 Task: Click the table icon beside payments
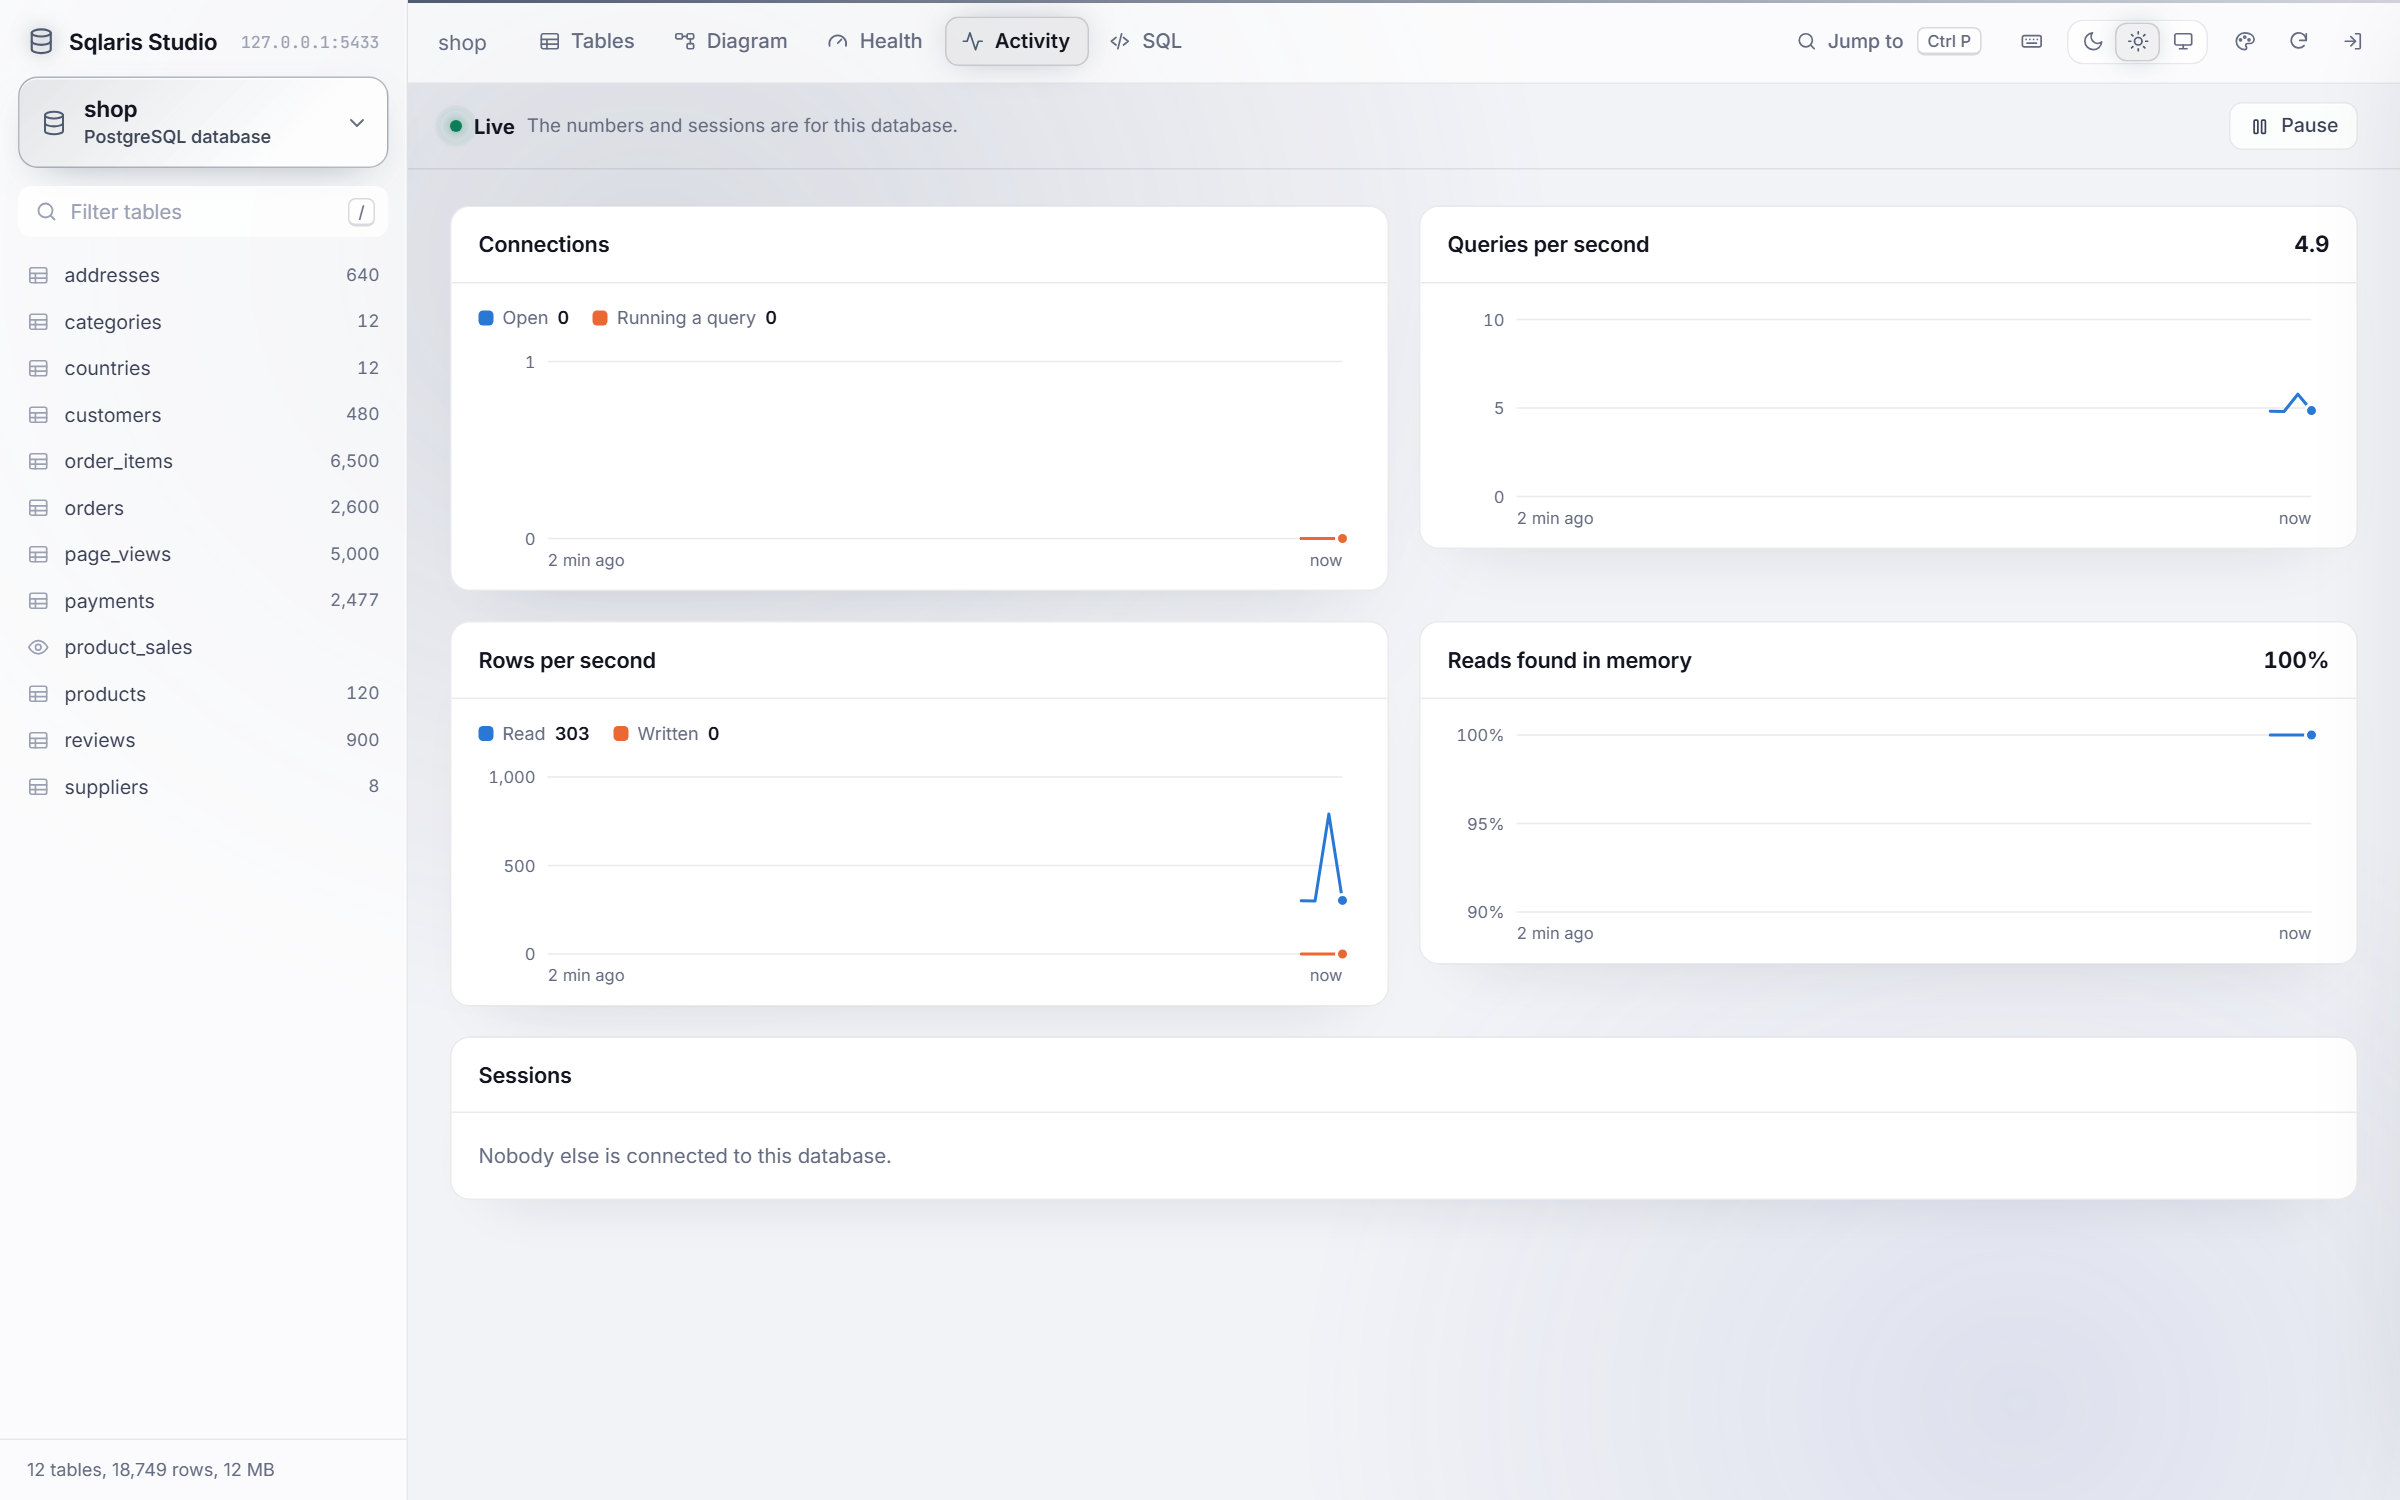pyautogui.click(x=39, y=600)
